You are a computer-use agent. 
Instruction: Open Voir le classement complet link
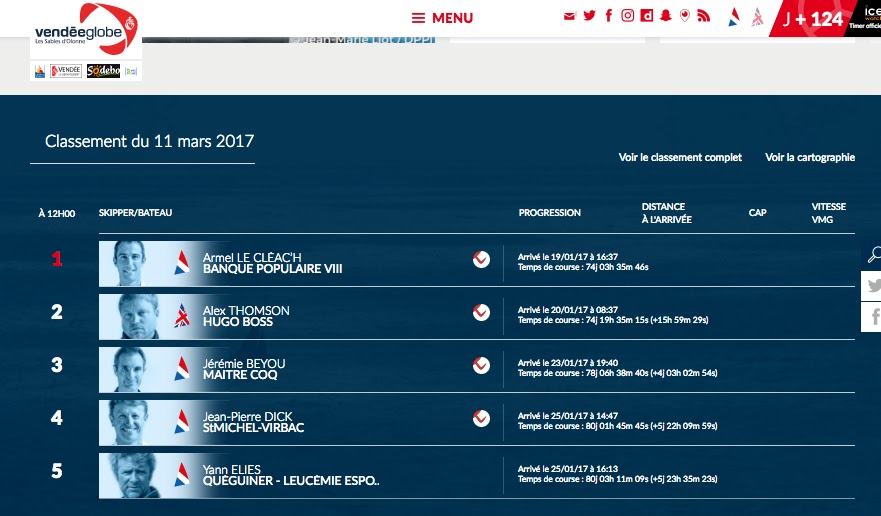point(680,157)
